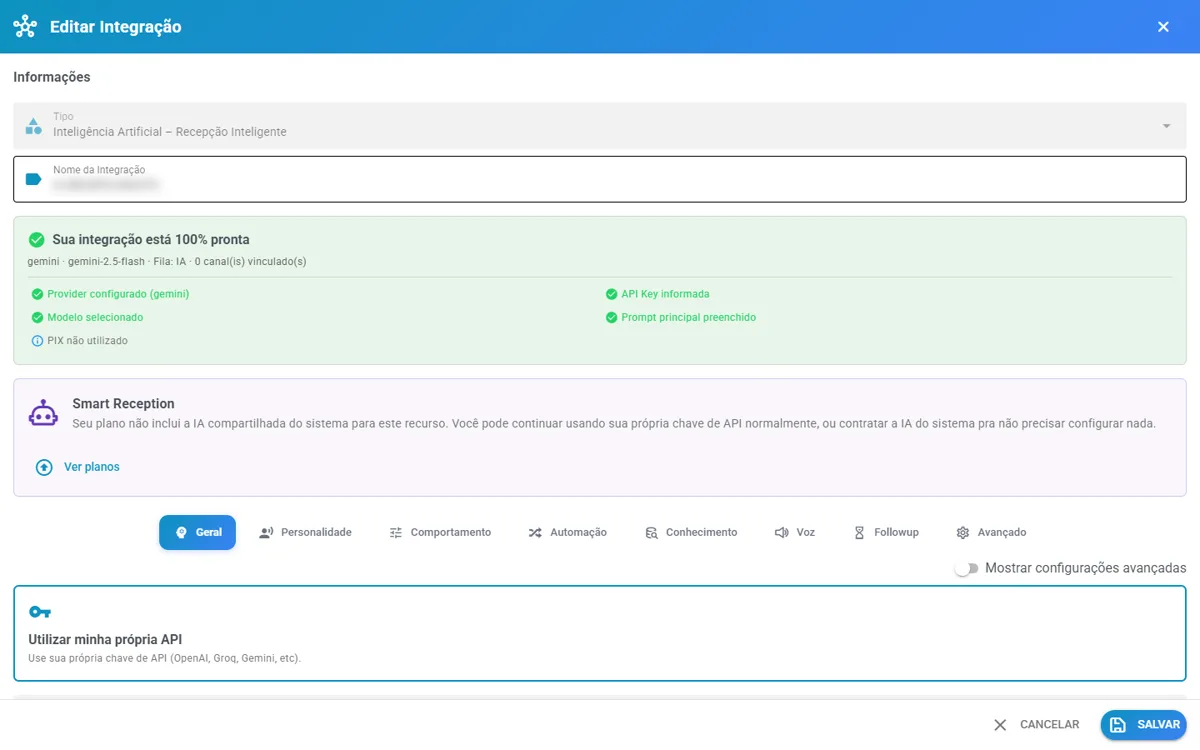
Task: Open the Tipo dropdown arrow
Action: point(1166,126)
